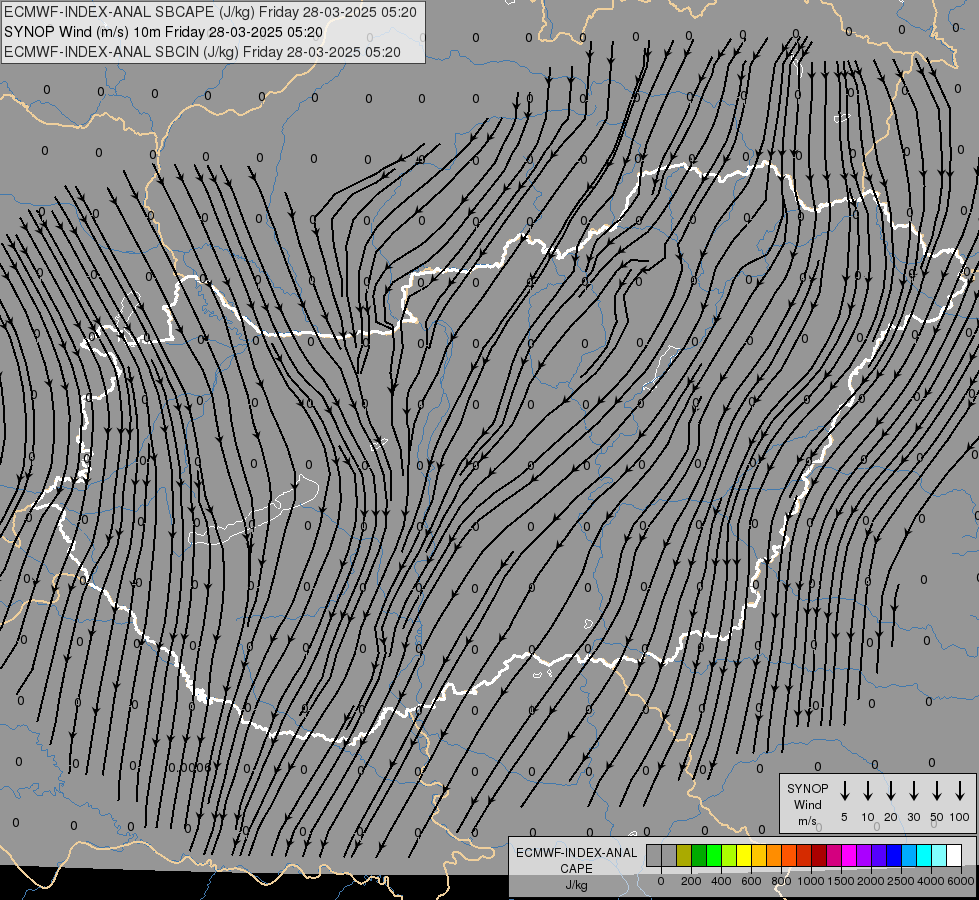Image resolution: width=979 pixels, height=900 pixels.
Task: Select the dark red swatch above 1000
Action: 820,856
